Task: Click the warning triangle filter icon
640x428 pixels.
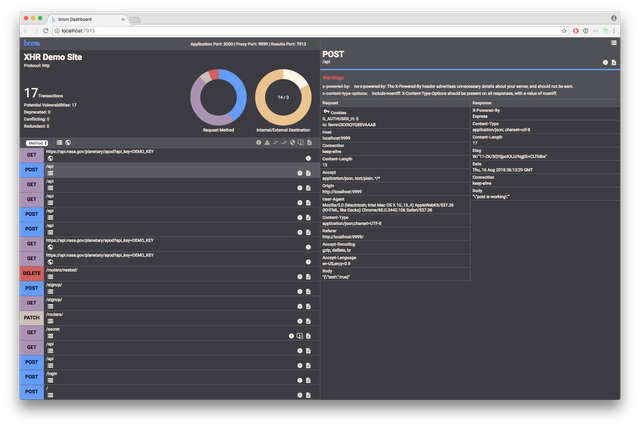Action: point(267,142)
